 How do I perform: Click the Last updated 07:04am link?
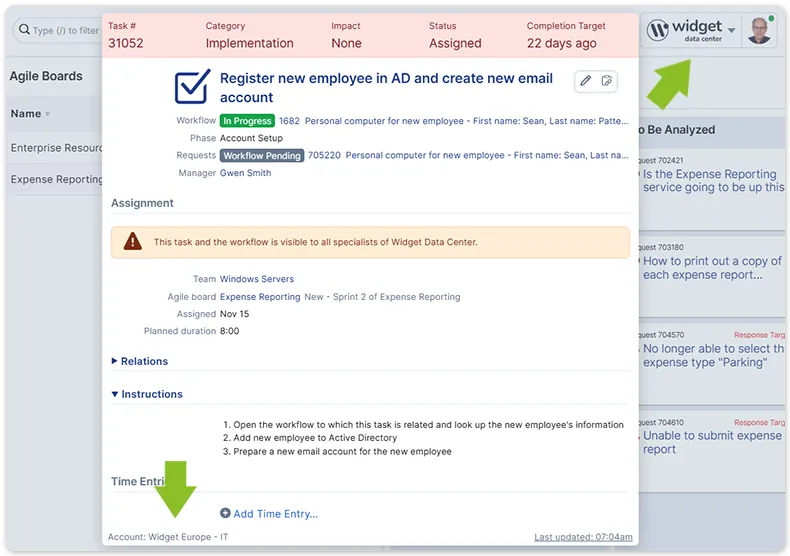[583, 537]
